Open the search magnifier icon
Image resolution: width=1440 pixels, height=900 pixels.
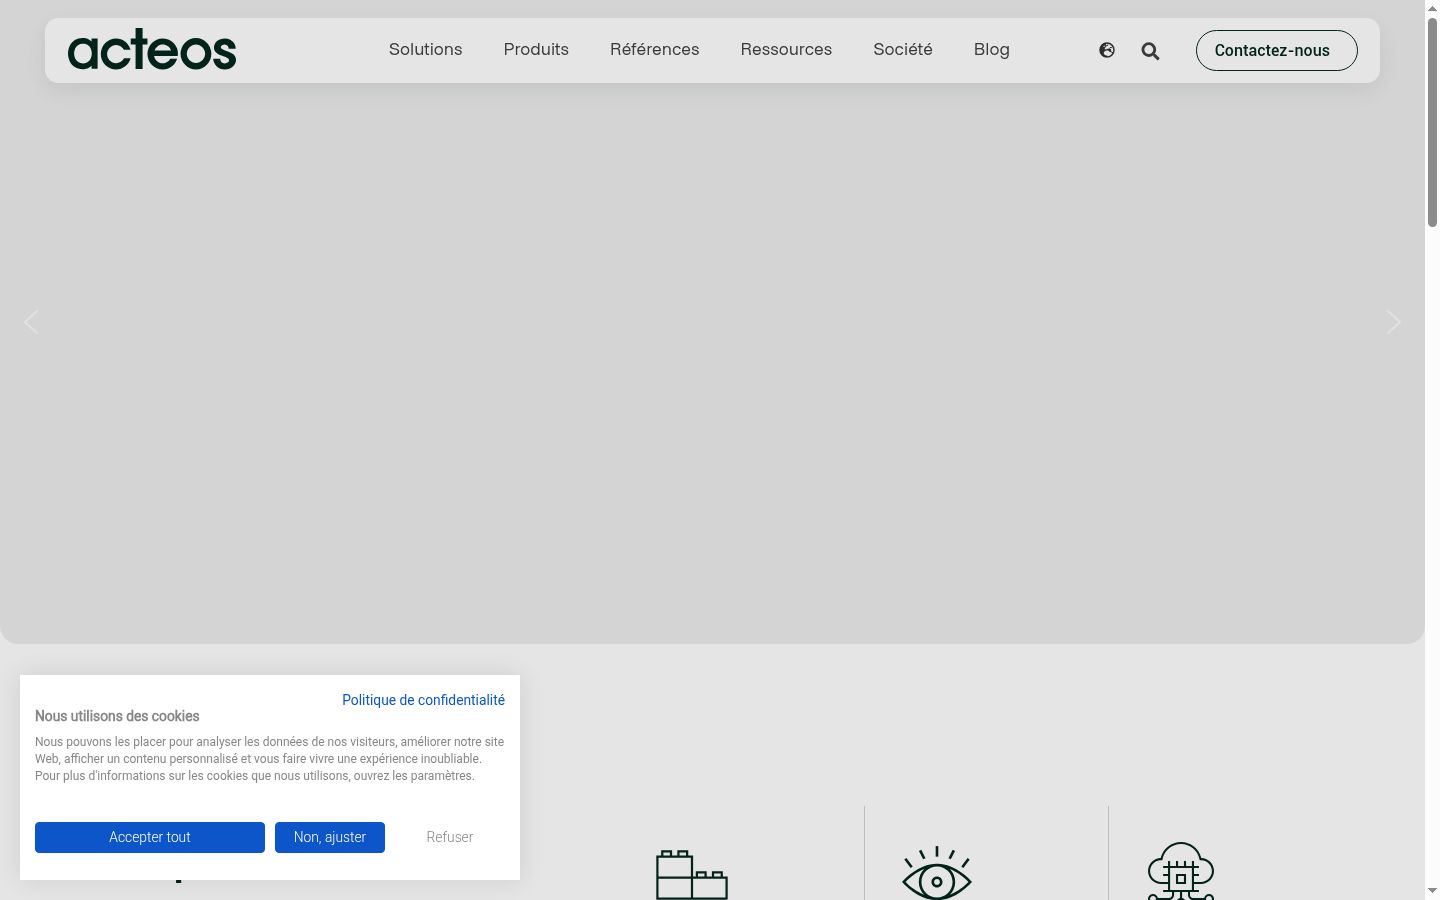(x=1150, y=51)
